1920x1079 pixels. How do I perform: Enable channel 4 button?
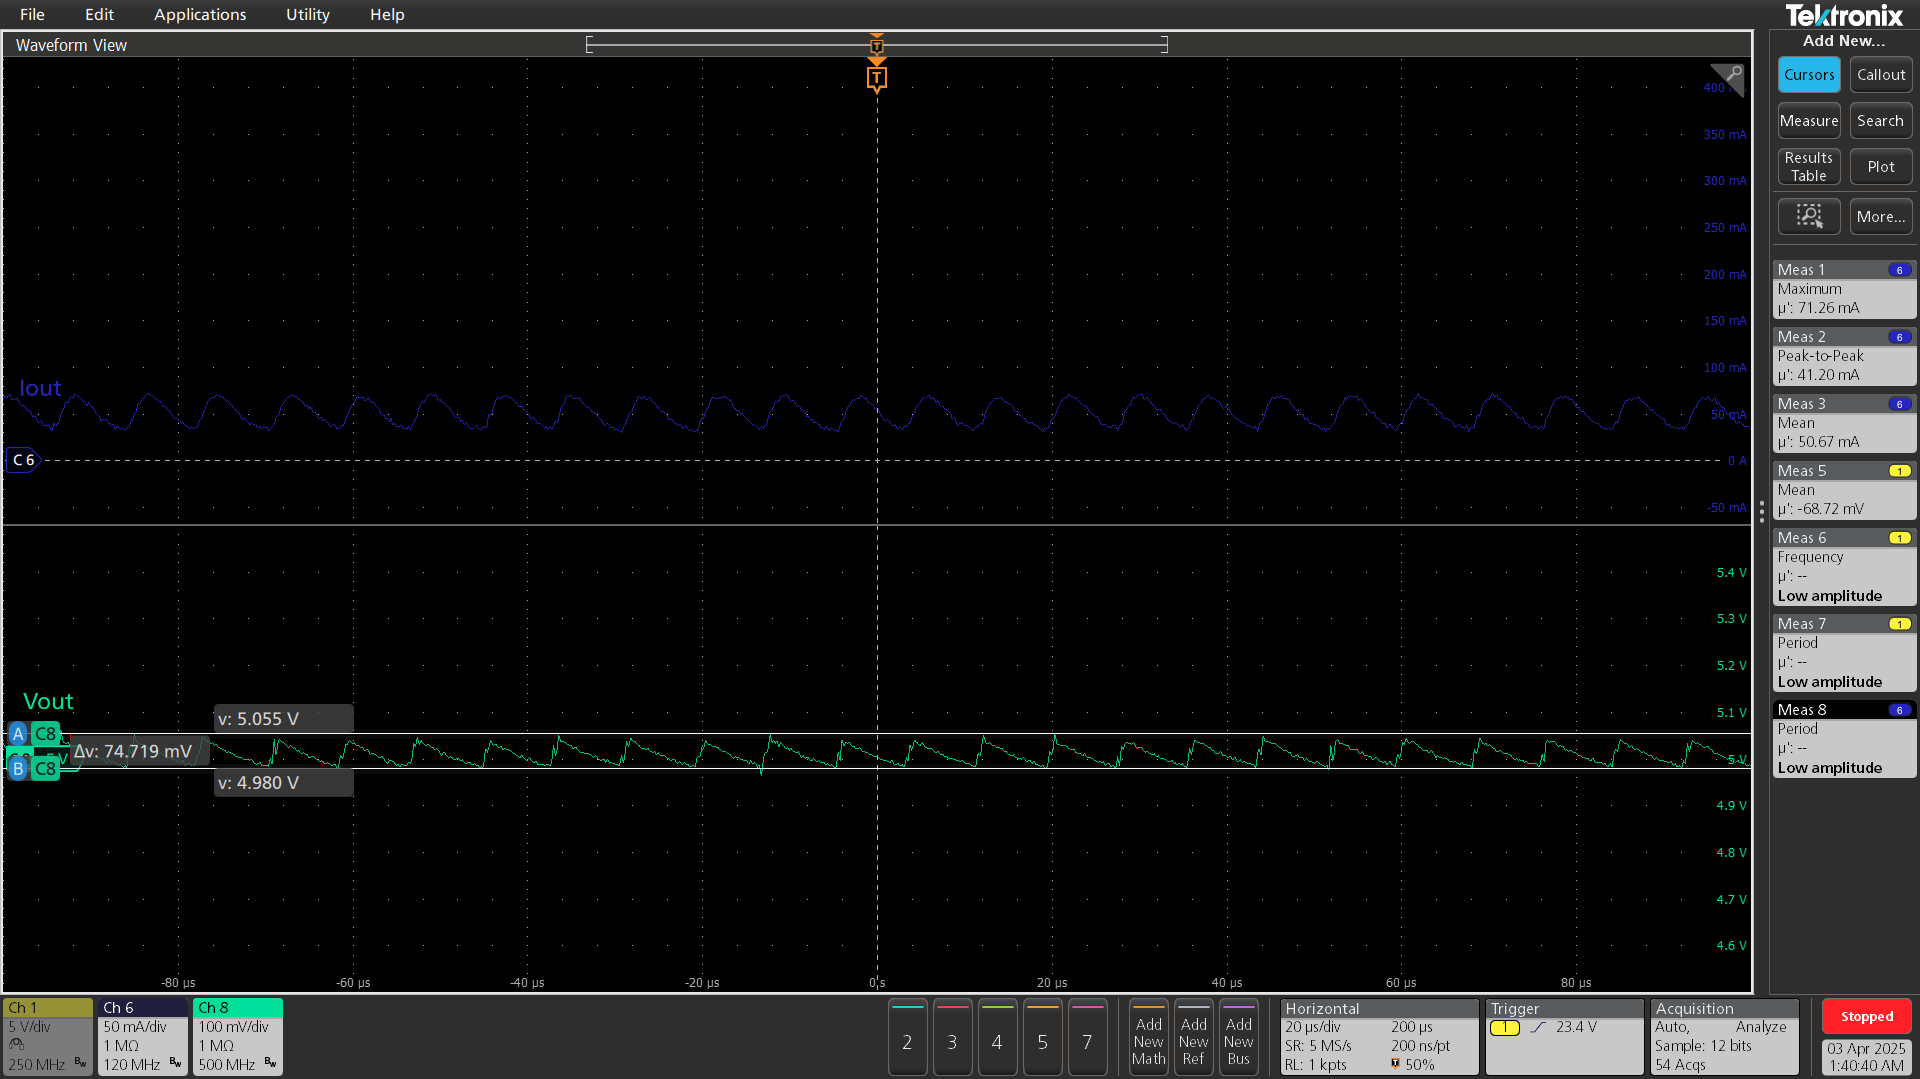(x=997, y=1040)
